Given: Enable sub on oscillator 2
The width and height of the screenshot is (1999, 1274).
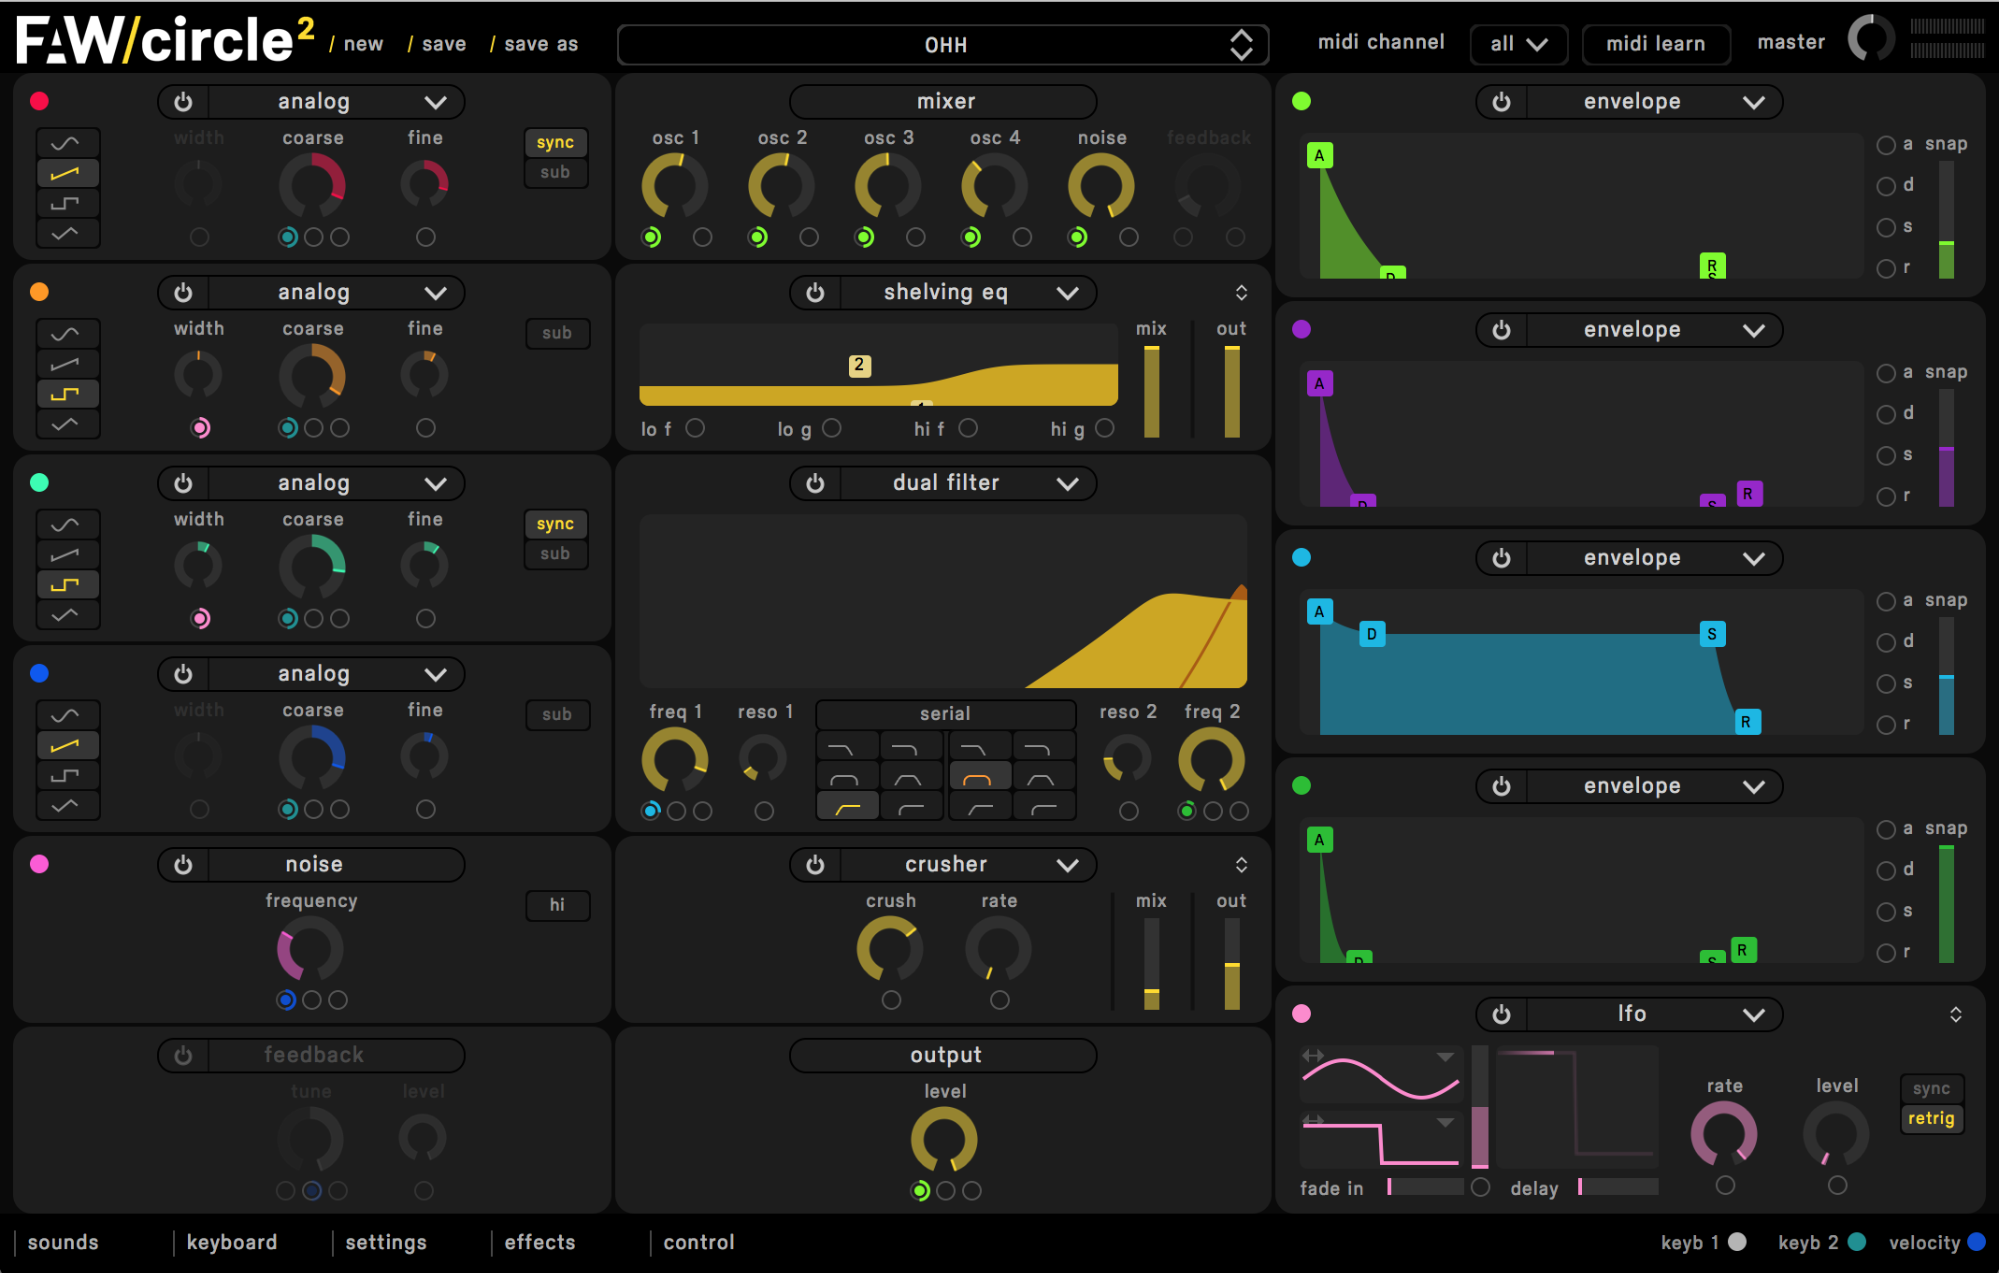Looking at the screenshot, I should 557,334.
